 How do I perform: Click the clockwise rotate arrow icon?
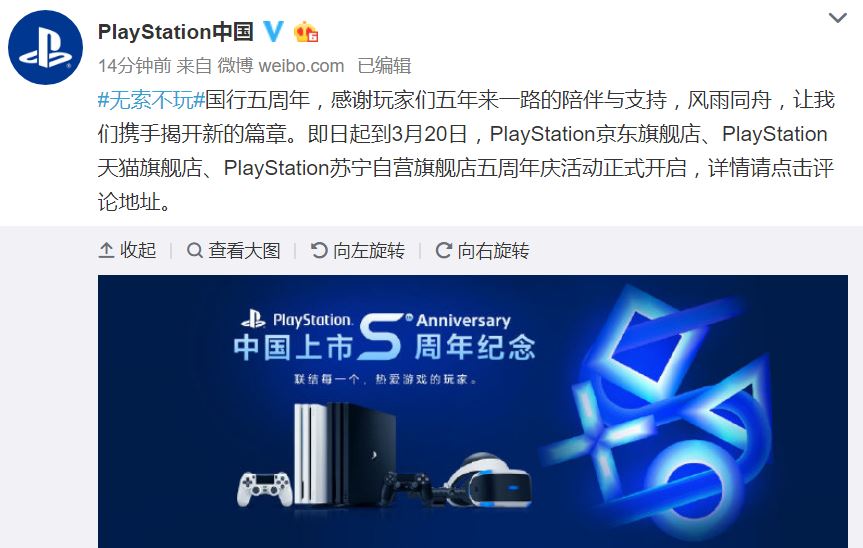[444, 251]
